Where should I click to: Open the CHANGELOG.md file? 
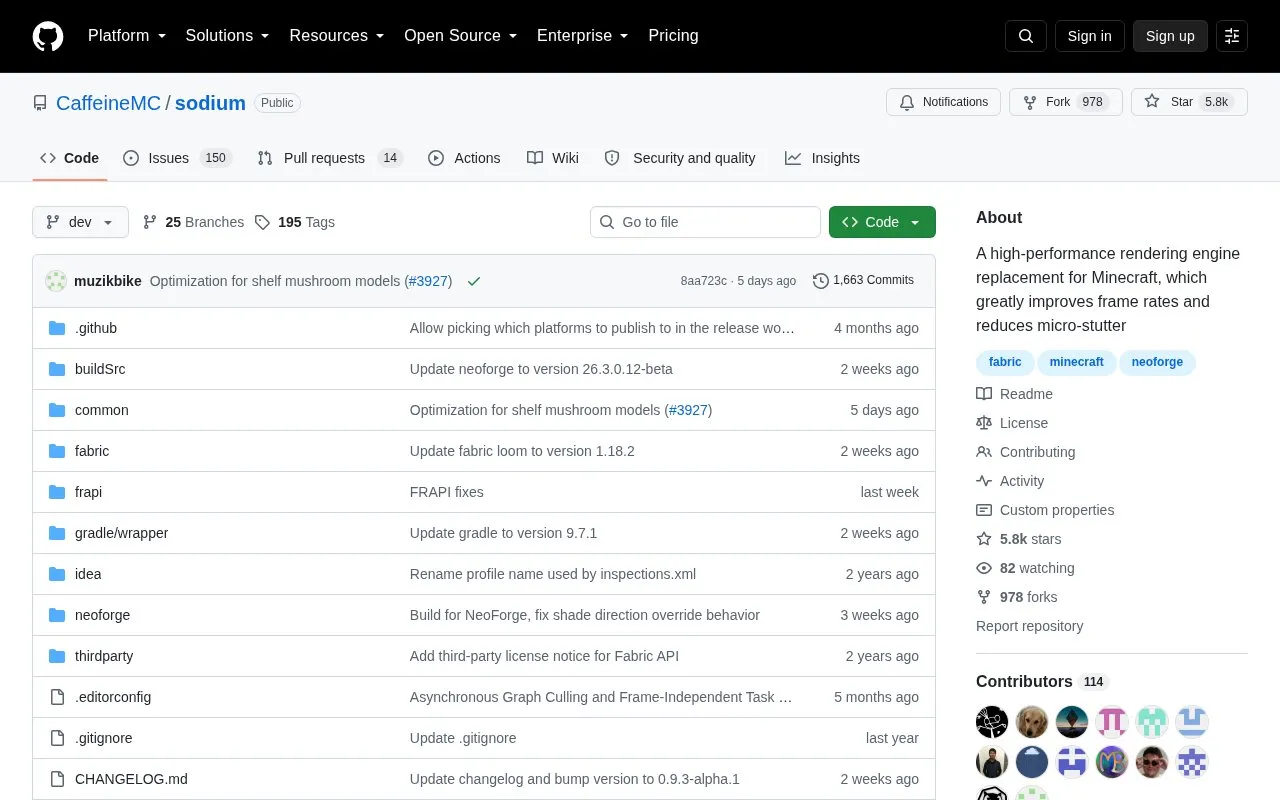131,779
